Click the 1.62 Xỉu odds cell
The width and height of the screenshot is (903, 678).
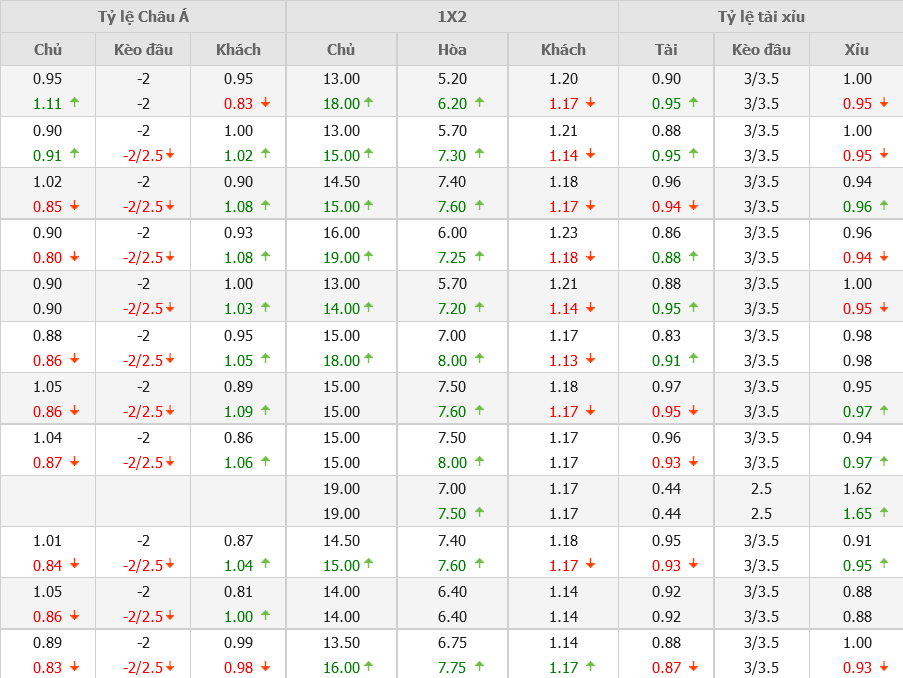(857, 489)
